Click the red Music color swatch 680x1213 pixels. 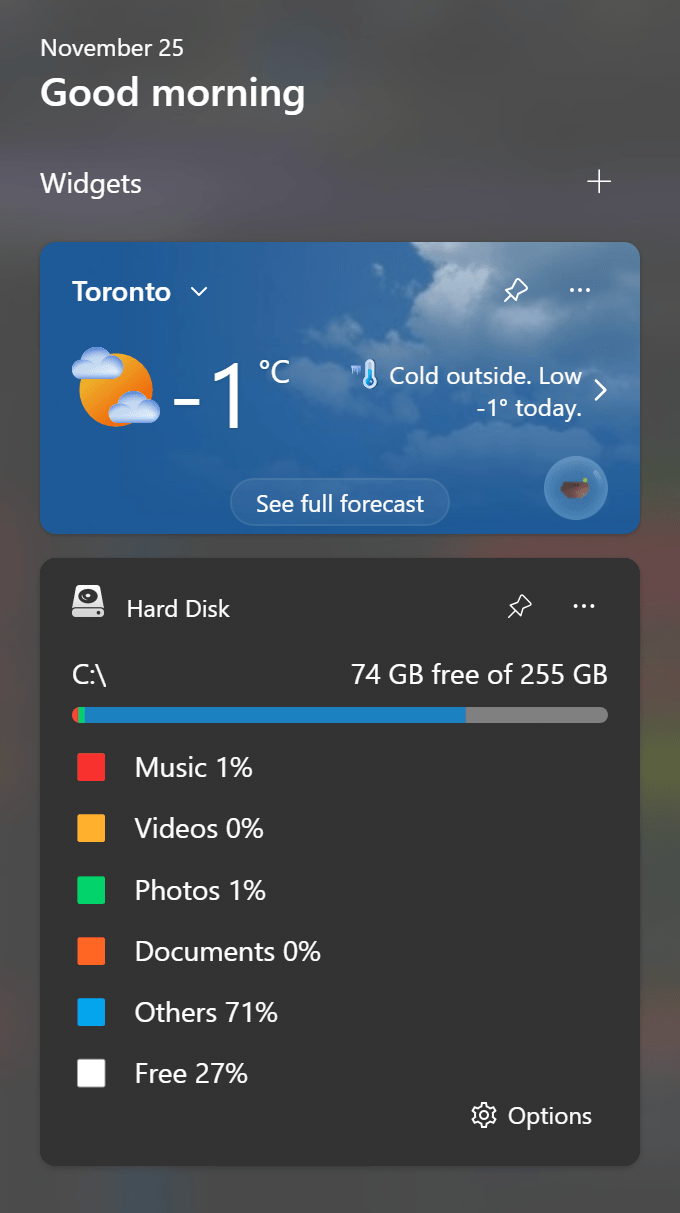[x=91, y=767]
